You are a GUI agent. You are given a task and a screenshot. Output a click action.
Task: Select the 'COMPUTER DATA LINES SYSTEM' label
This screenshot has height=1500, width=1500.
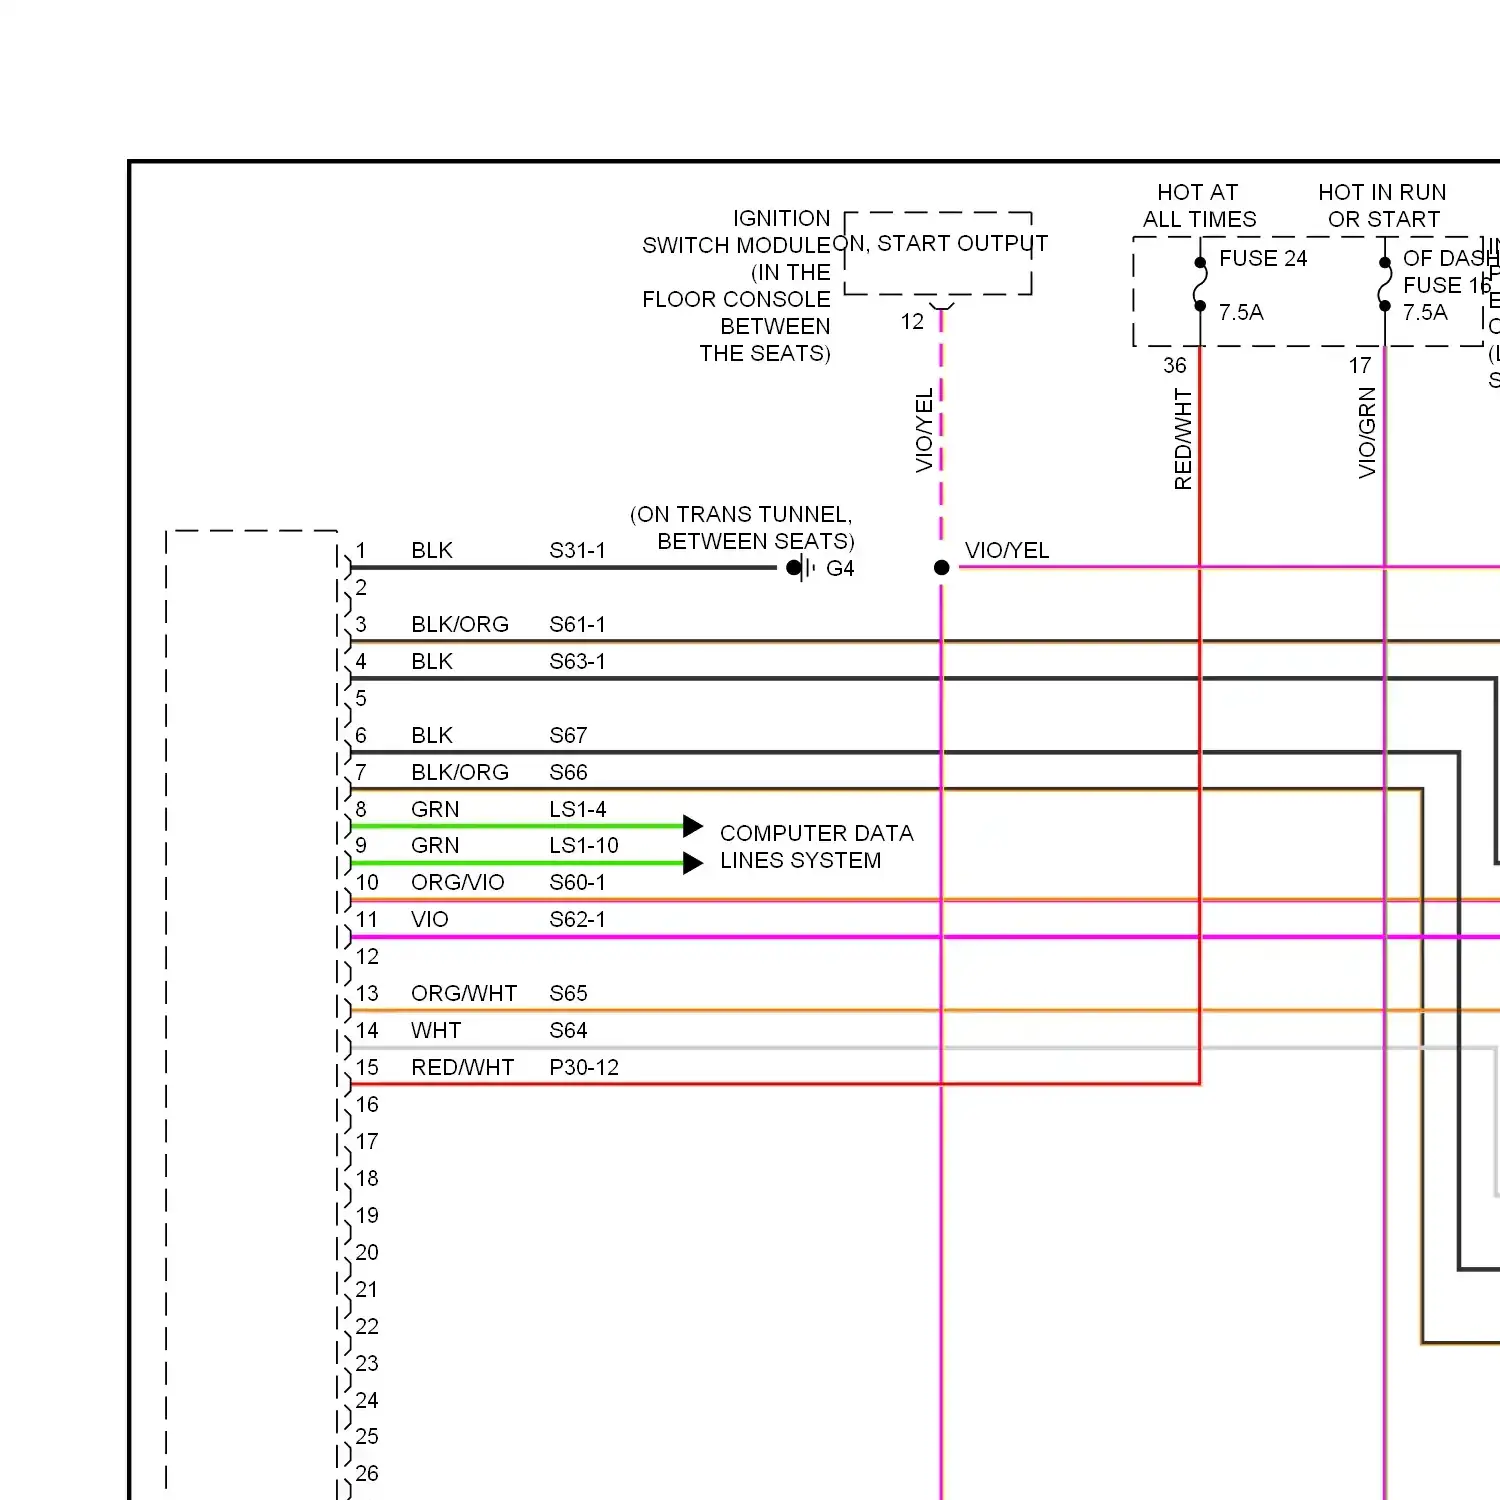tap(816, 847)
